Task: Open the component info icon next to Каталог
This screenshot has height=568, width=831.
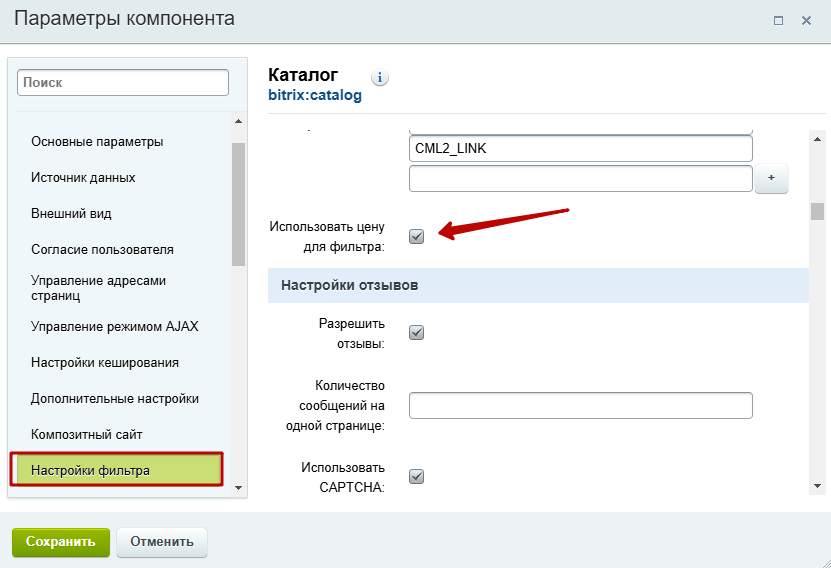Action: click(379, 77)
